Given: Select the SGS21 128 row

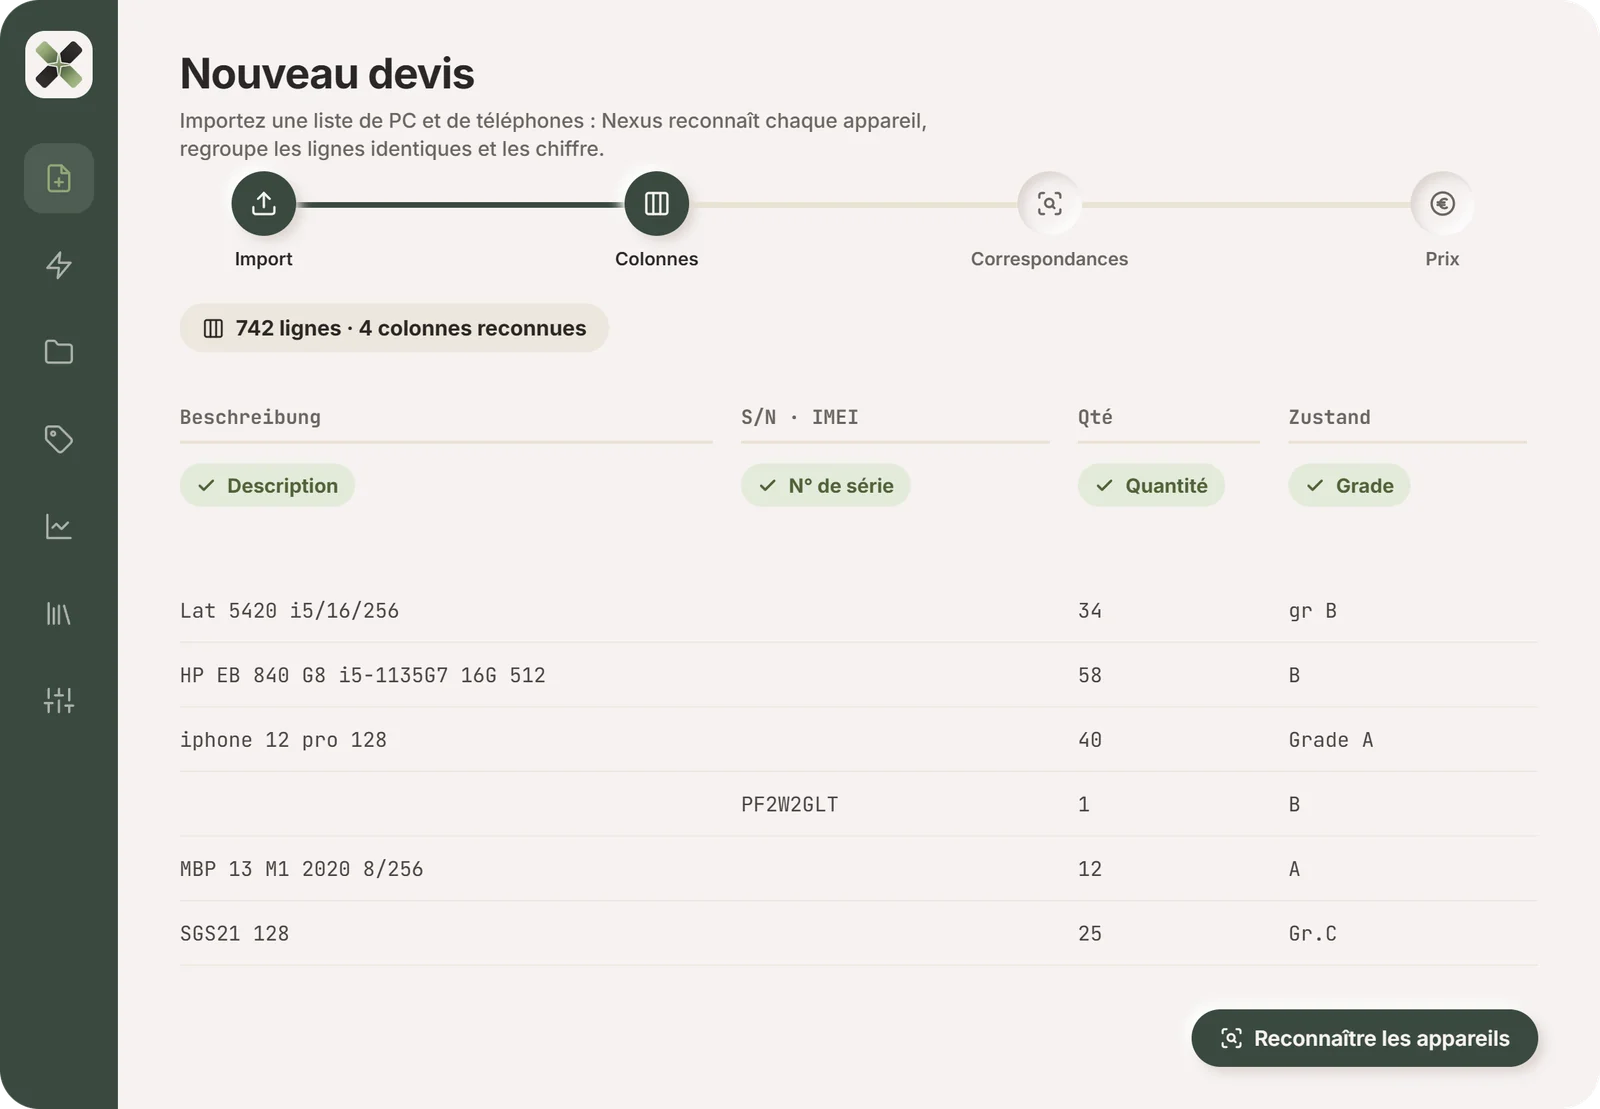Looking at the screenshot, I should click(x=858, y=933).
